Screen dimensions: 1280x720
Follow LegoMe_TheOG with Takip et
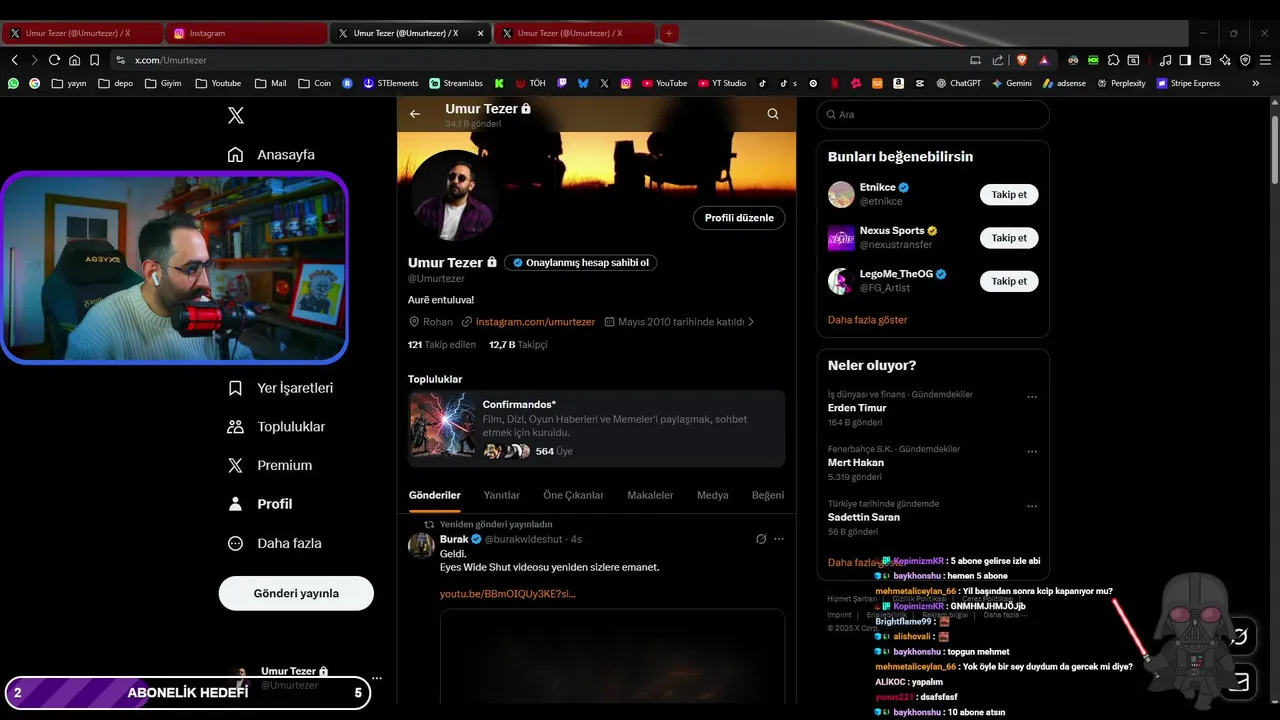pyautogui.click(x=1009, y=281)
